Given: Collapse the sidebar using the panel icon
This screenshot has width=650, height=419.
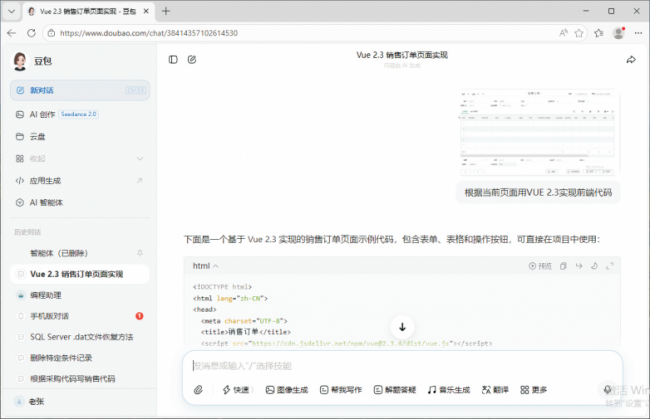Looking at the screenshot, I should 173,60.
